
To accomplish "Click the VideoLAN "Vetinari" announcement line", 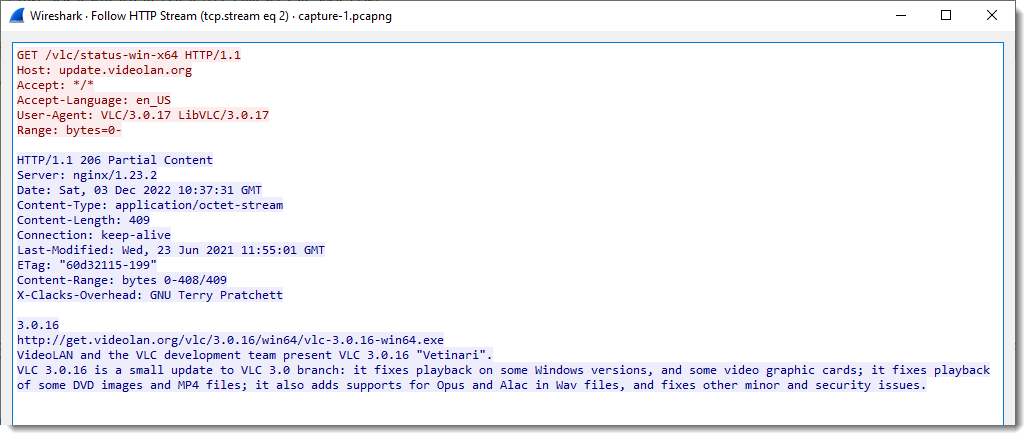I will coord(255,355).
